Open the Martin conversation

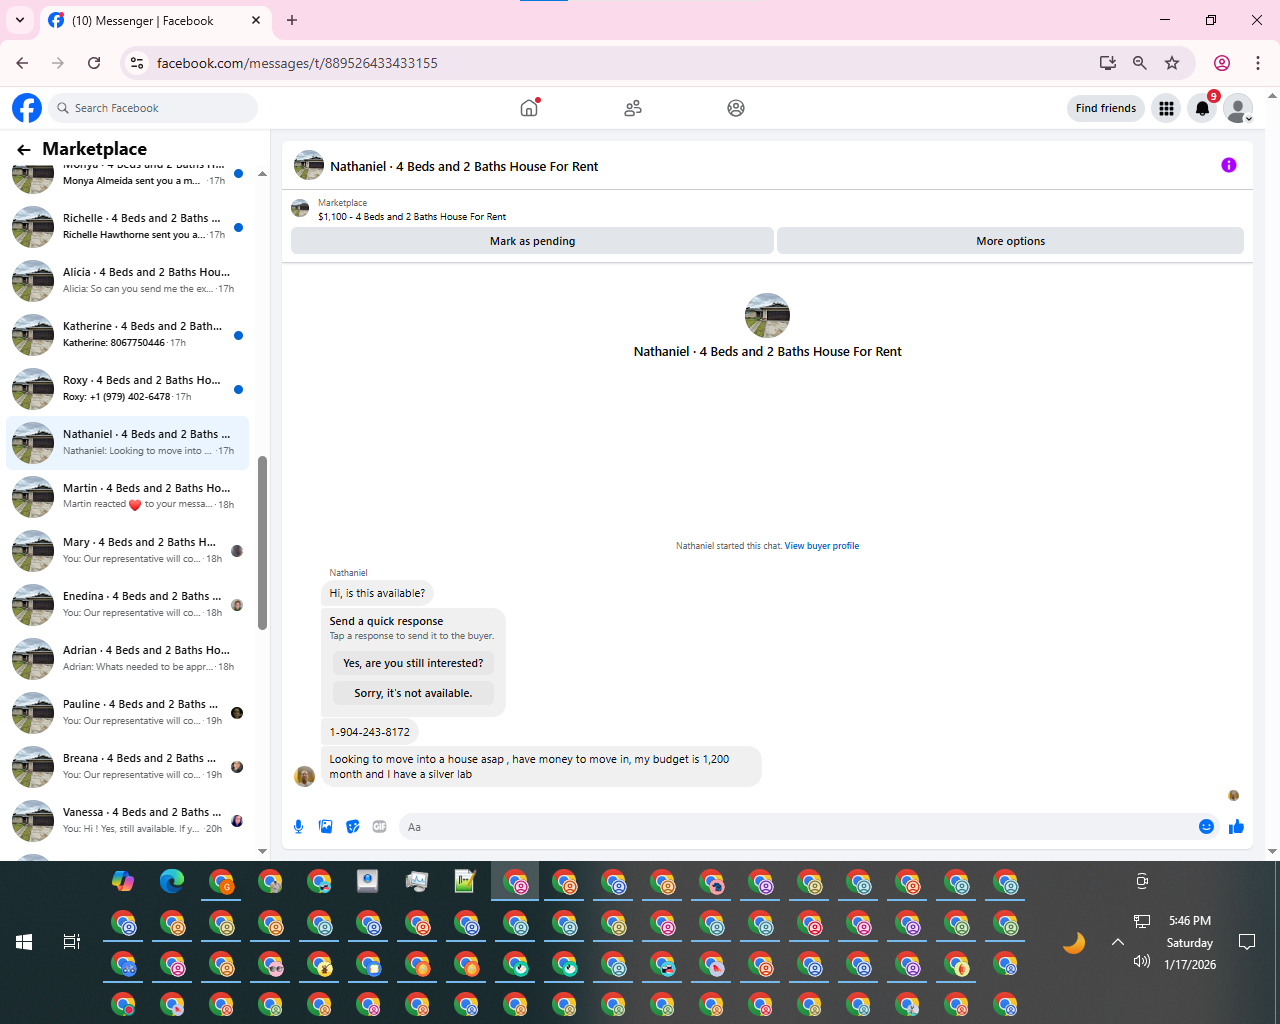(x=127, y=497)
